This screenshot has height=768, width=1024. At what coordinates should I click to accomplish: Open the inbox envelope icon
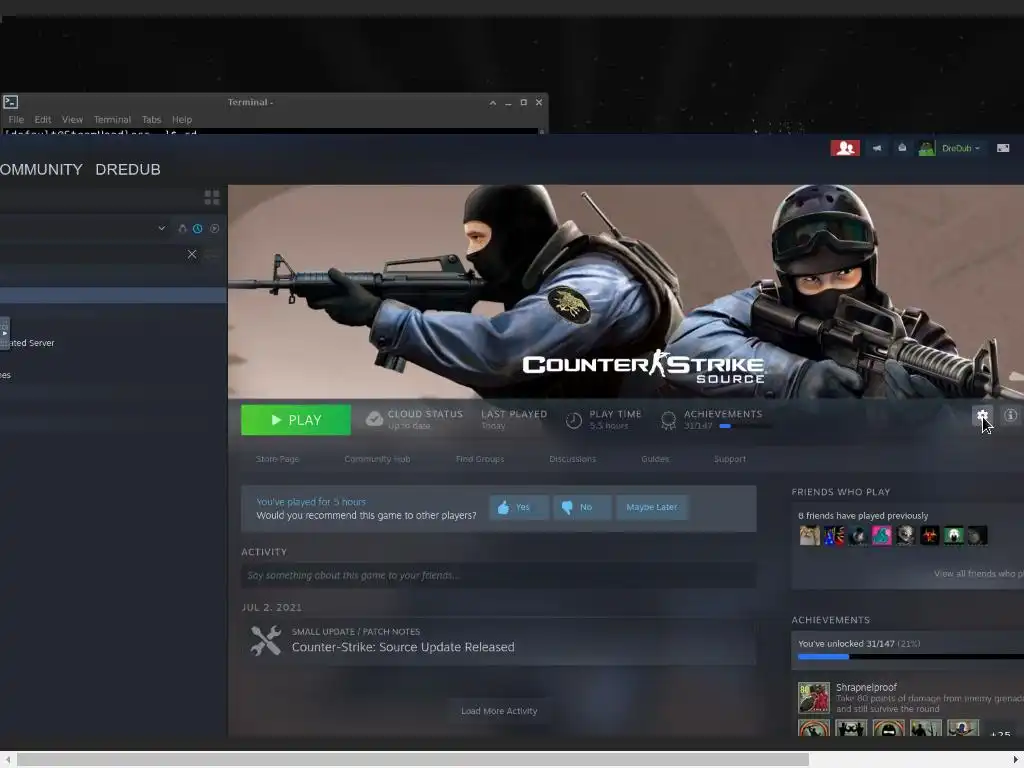click(x=902, y=148)
